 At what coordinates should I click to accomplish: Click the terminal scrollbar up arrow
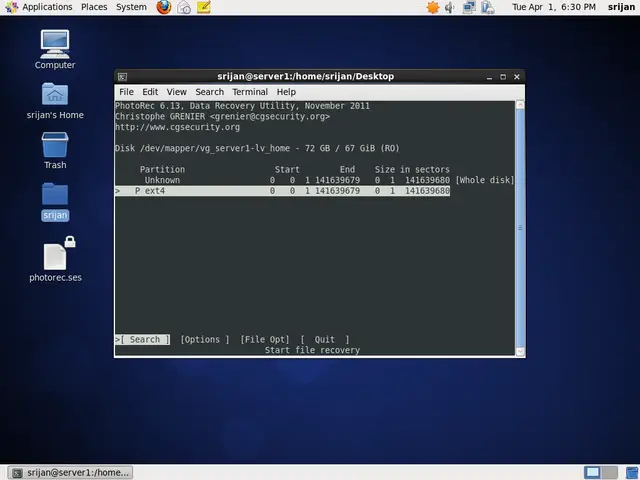(520, 105)
